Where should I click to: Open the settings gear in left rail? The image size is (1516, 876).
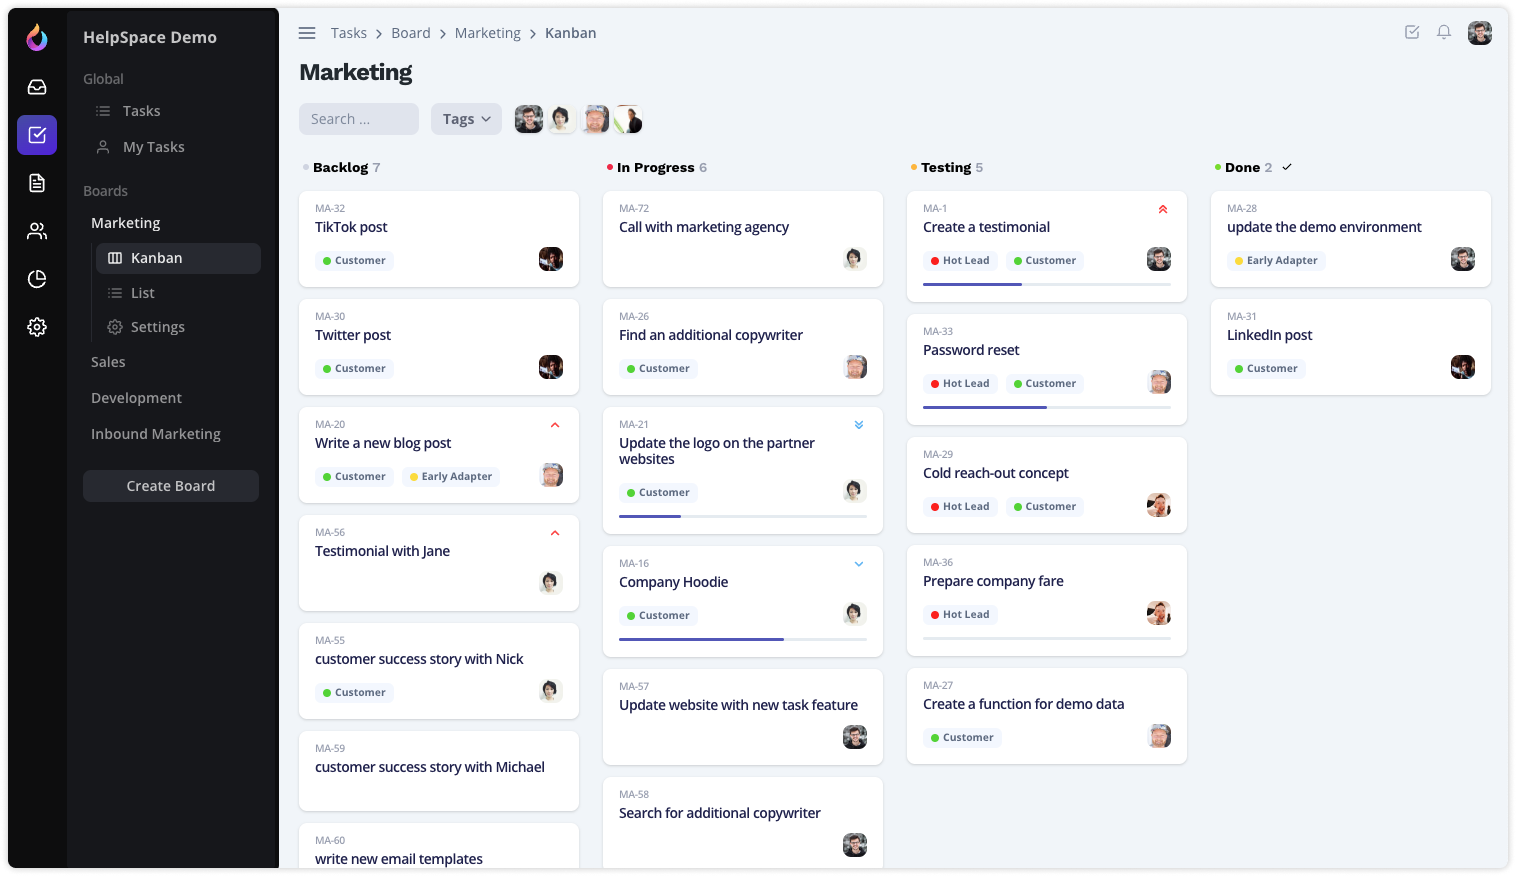pyautogui.click(x=37, y=327)
